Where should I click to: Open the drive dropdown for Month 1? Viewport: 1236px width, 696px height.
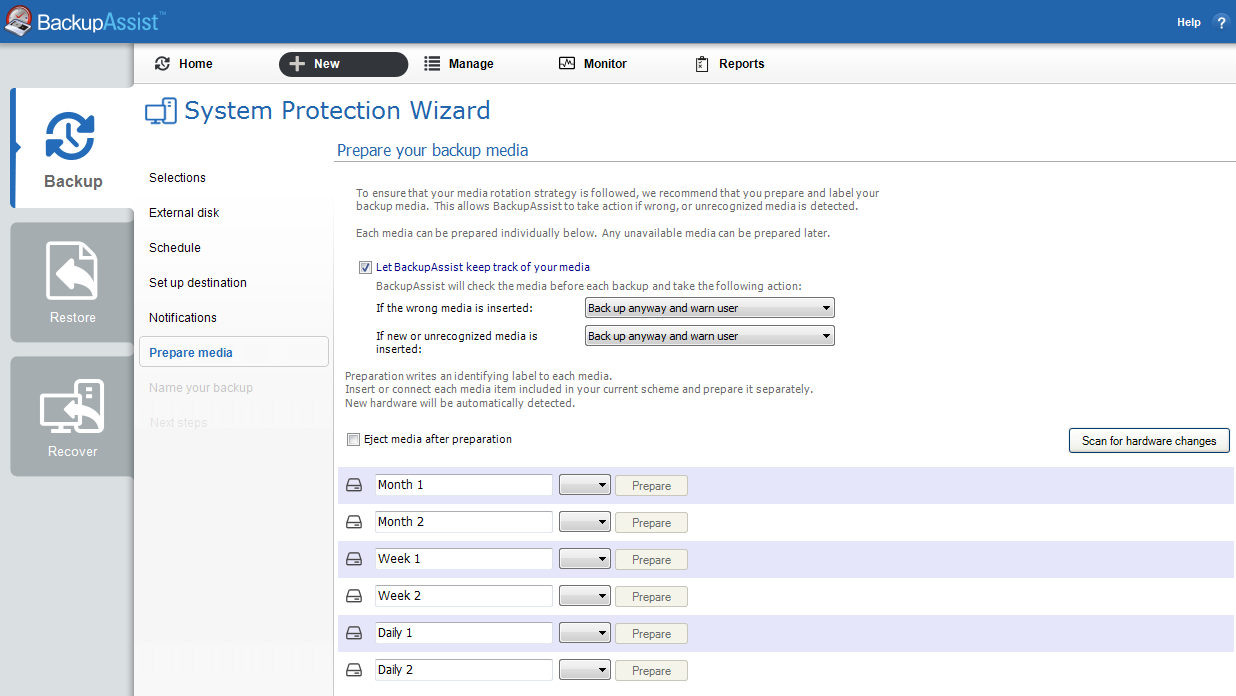(585, 485)
